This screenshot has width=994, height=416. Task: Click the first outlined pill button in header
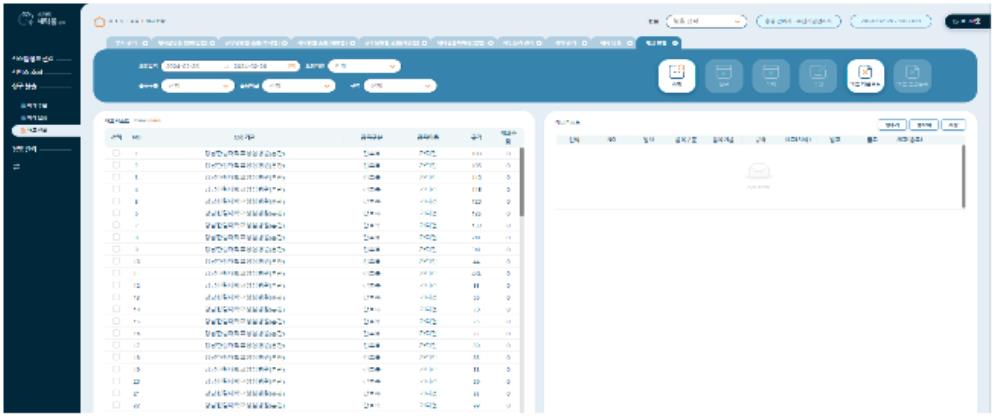[799, 22]
